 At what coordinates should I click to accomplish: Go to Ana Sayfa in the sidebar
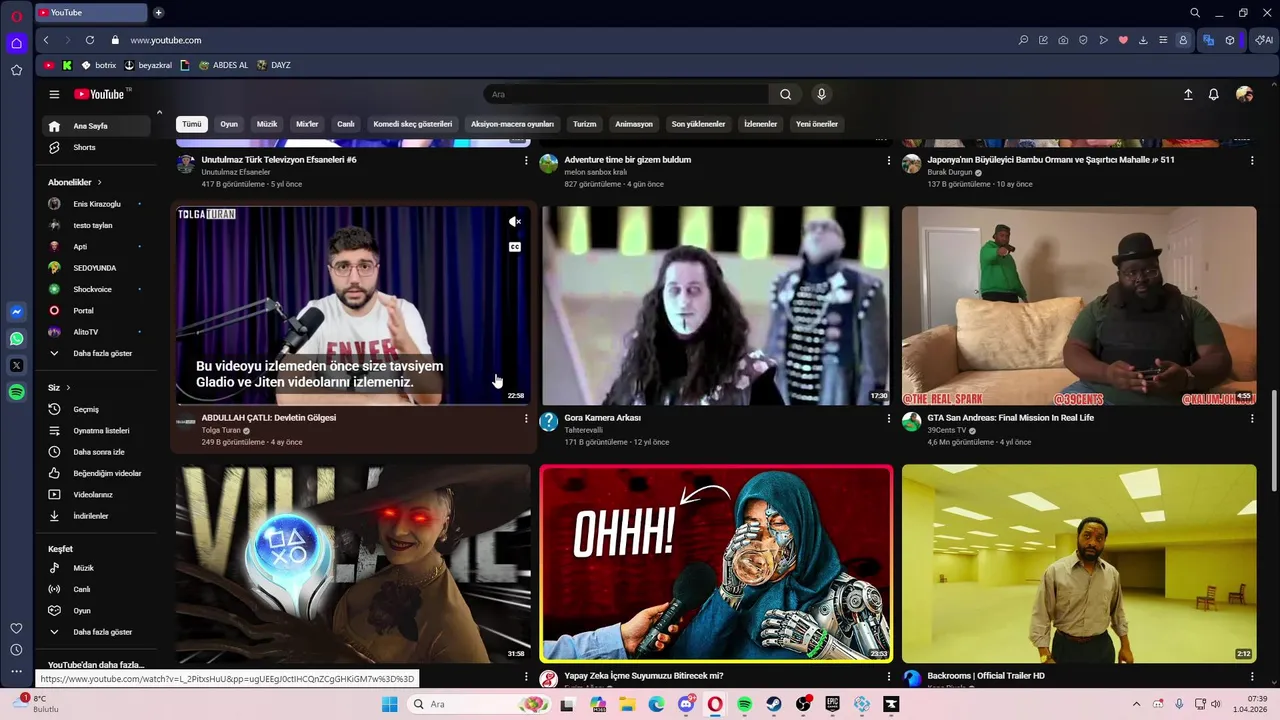(x=97, y=126)
